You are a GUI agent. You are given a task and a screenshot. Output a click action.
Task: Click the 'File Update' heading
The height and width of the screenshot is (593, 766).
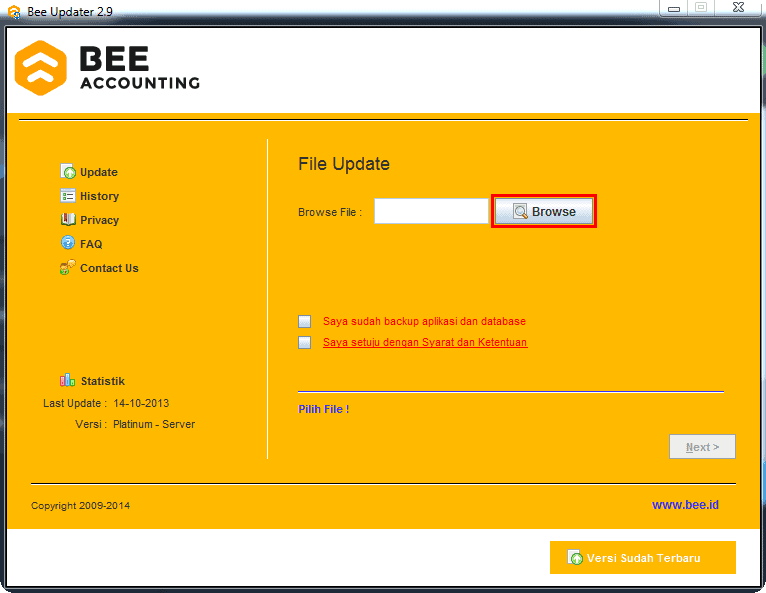(x=344, y=164)
